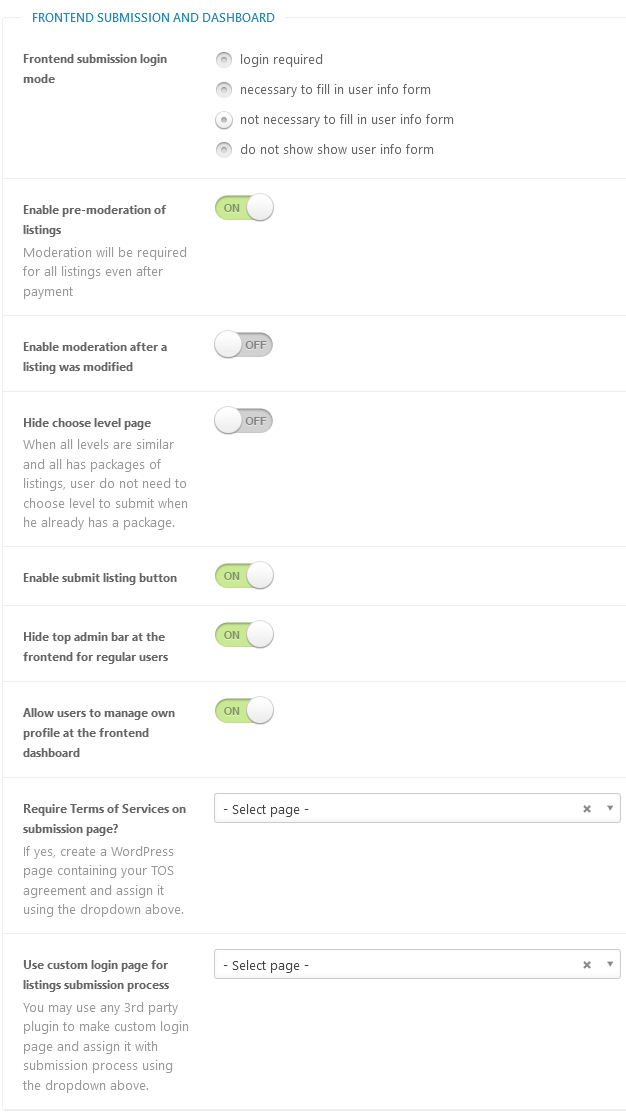Switch off Hide top admin bar toggle

pyautogui.click(x=244, y=635)
